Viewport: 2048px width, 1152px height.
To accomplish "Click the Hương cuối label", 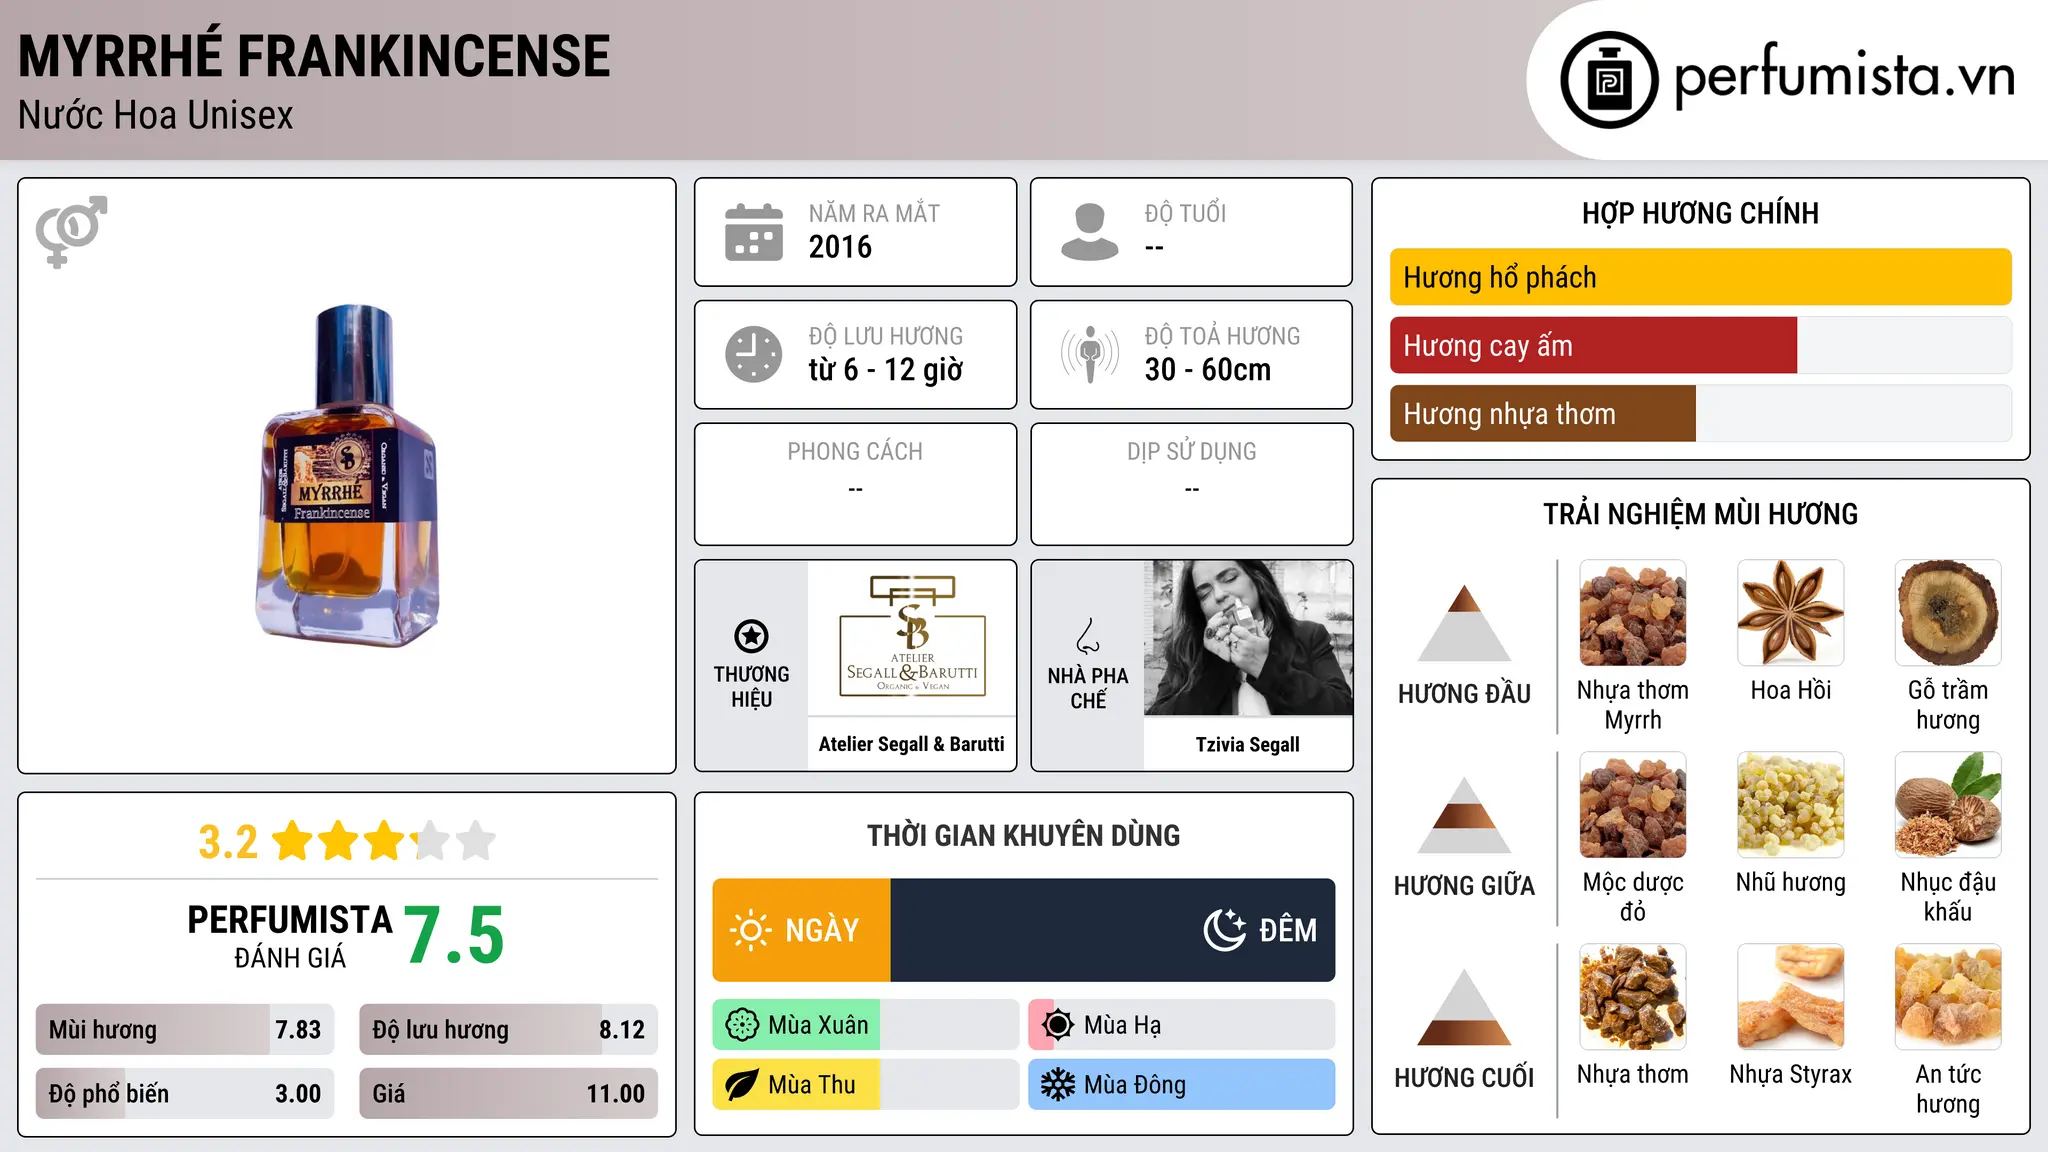I will point(1464,1078).
